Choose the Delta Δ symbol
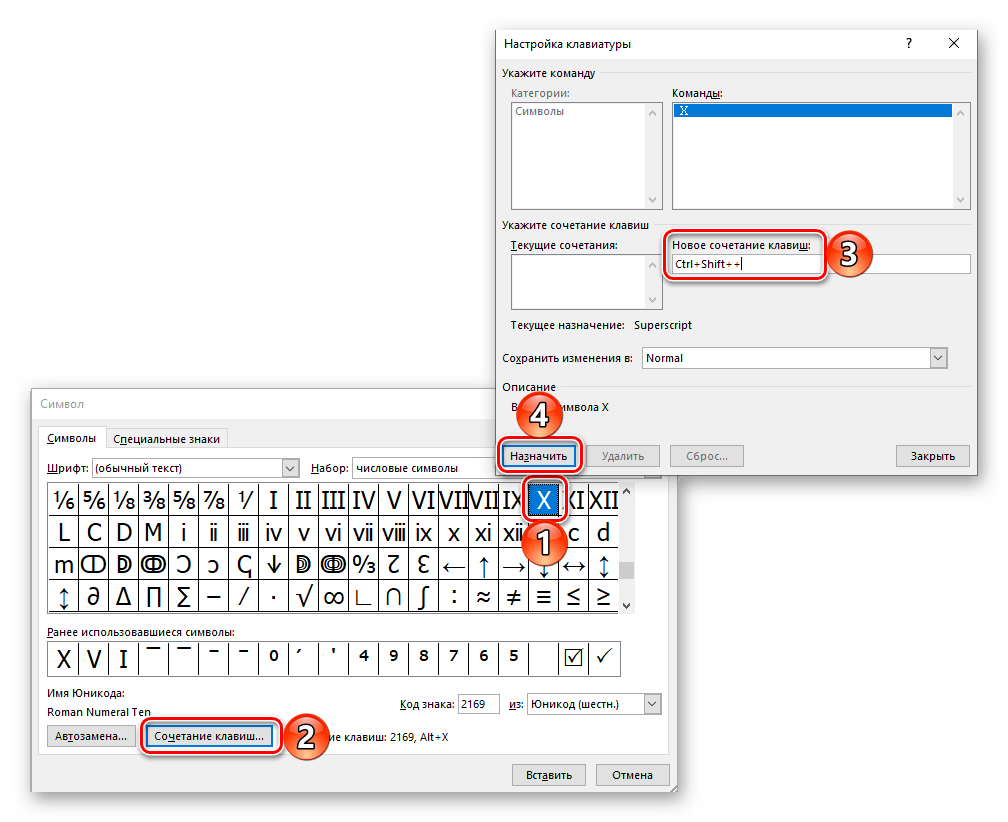The height and width of the screenshot is (822, 1008). 123,597
